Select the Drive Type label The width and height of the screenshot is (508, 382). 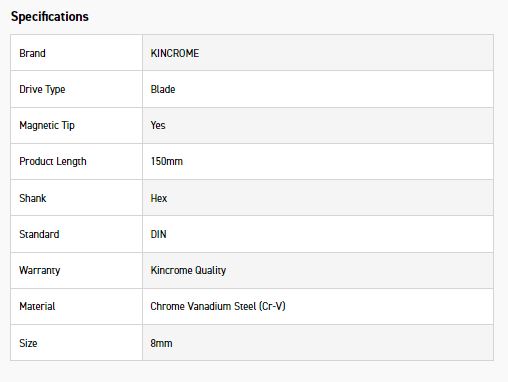click(x=42, y=89)
